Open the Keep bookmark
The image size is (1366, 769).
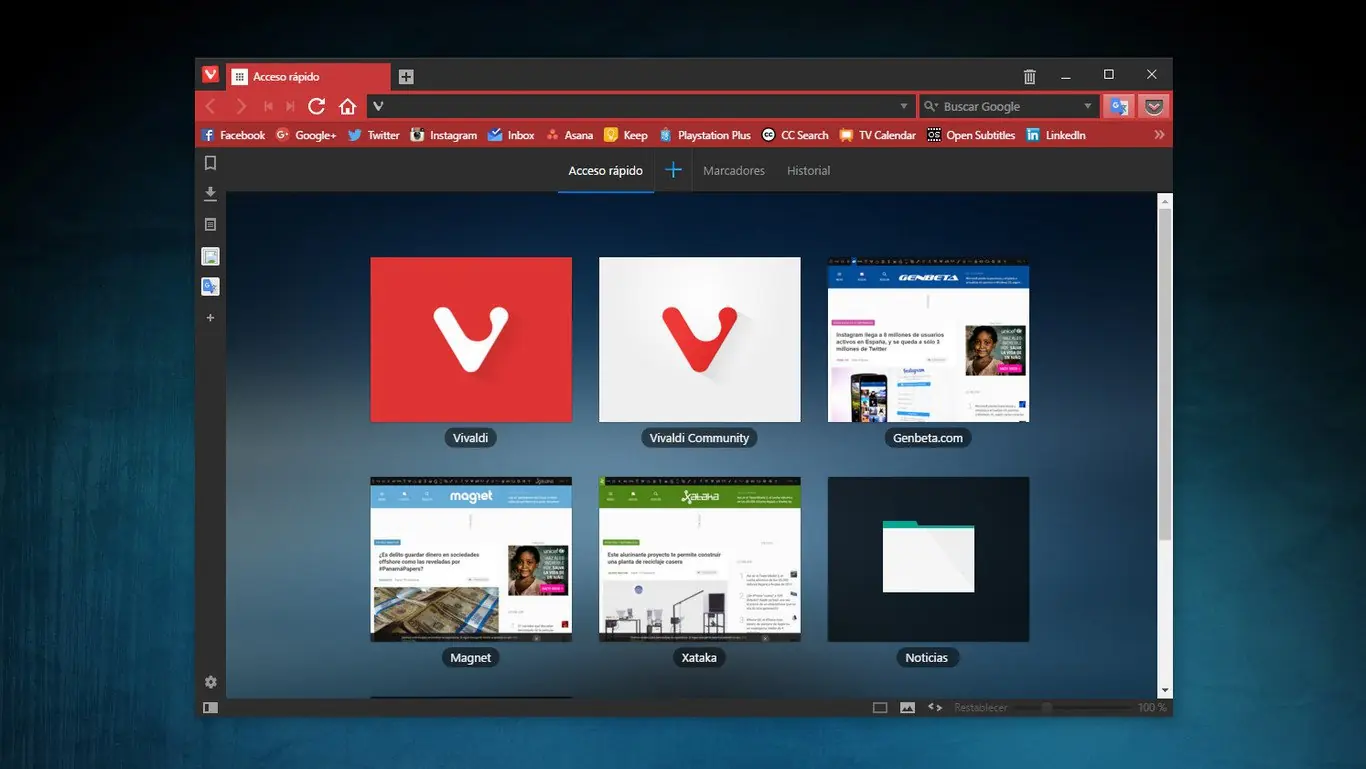tap(626, 135)
